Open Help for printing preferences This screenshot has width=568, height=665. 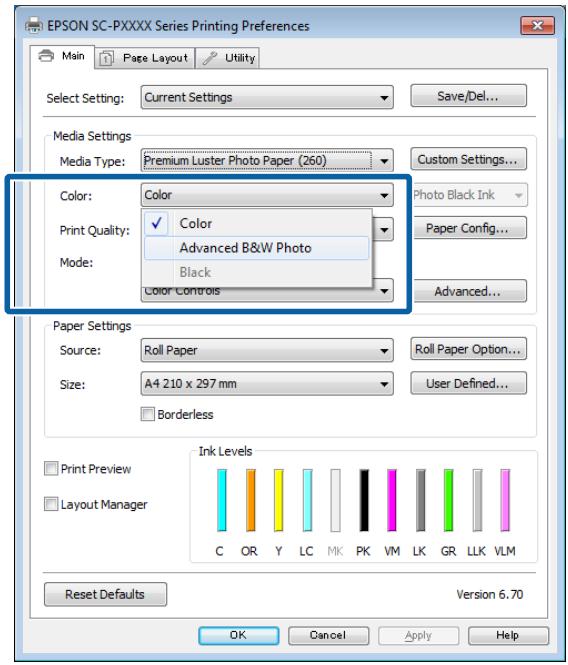pos(508,635)
